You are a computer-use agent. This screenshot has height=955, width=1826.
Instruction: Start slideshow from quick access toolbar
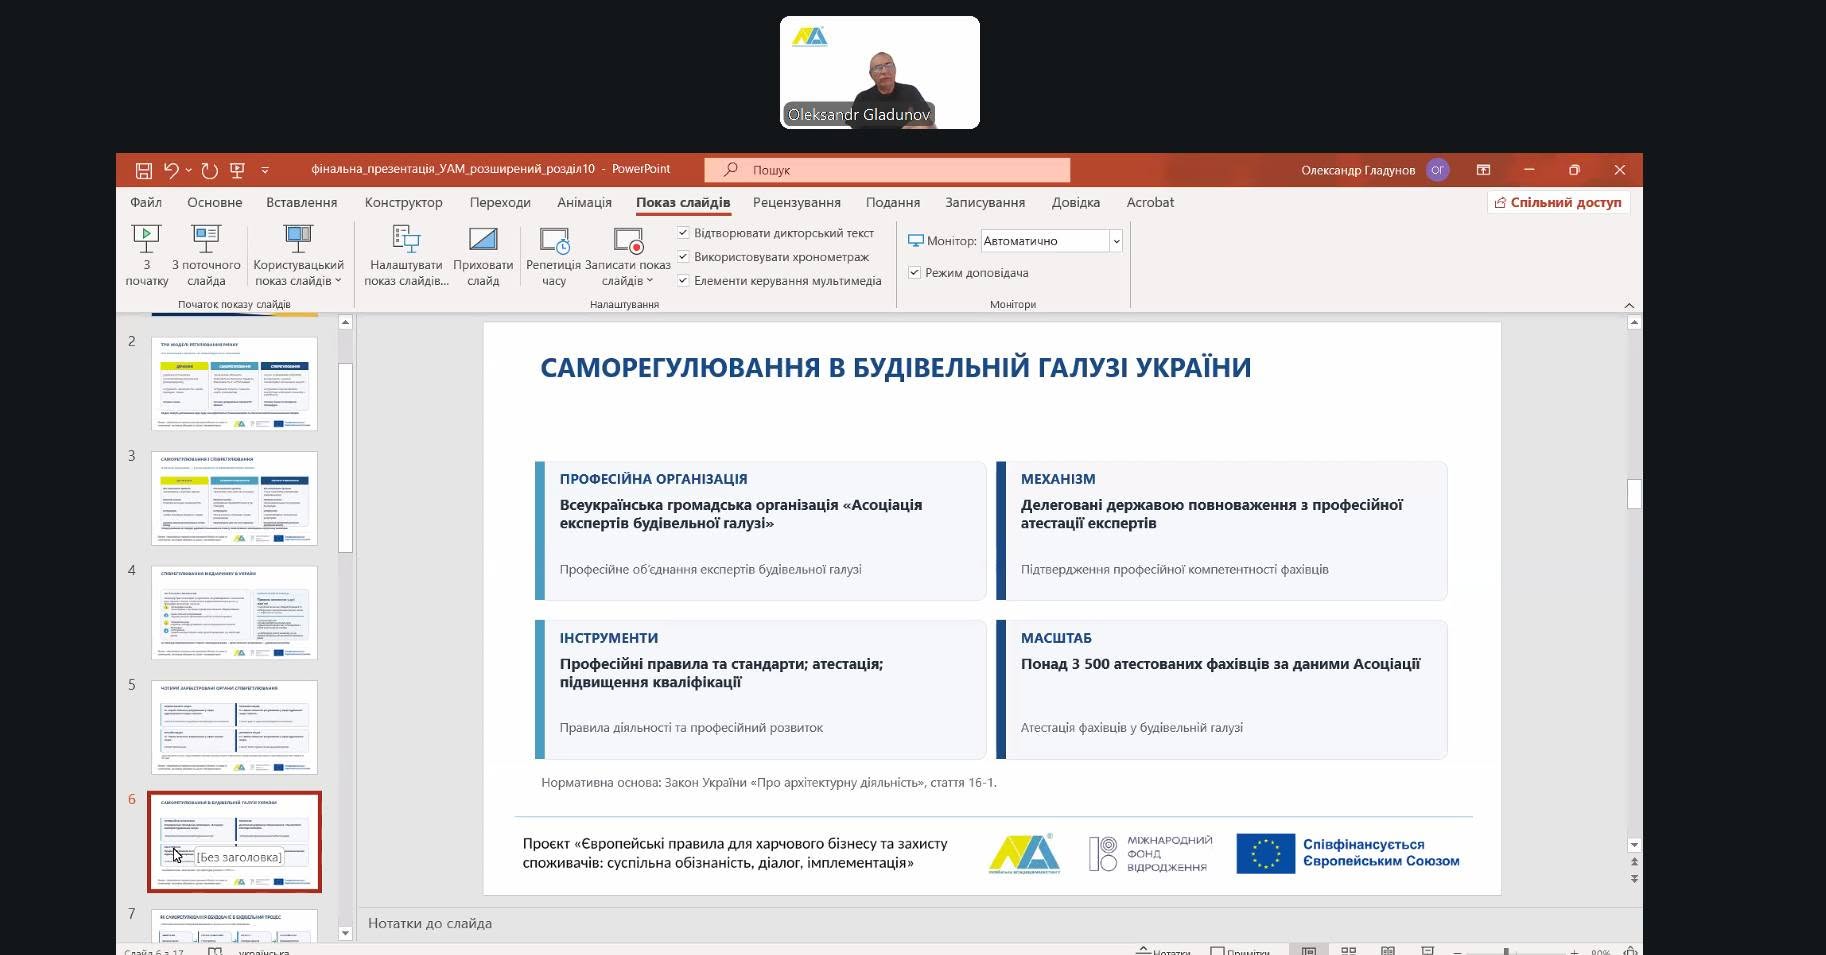237,170
